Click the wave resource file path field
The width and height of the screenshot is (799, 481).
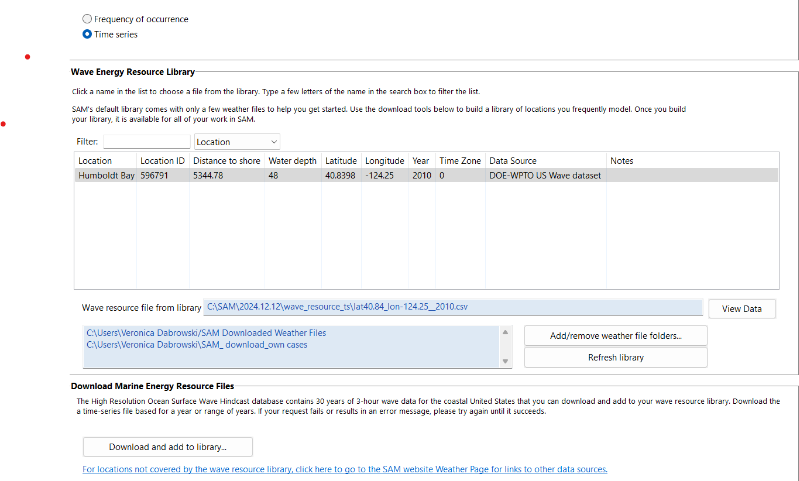(452, 308)
